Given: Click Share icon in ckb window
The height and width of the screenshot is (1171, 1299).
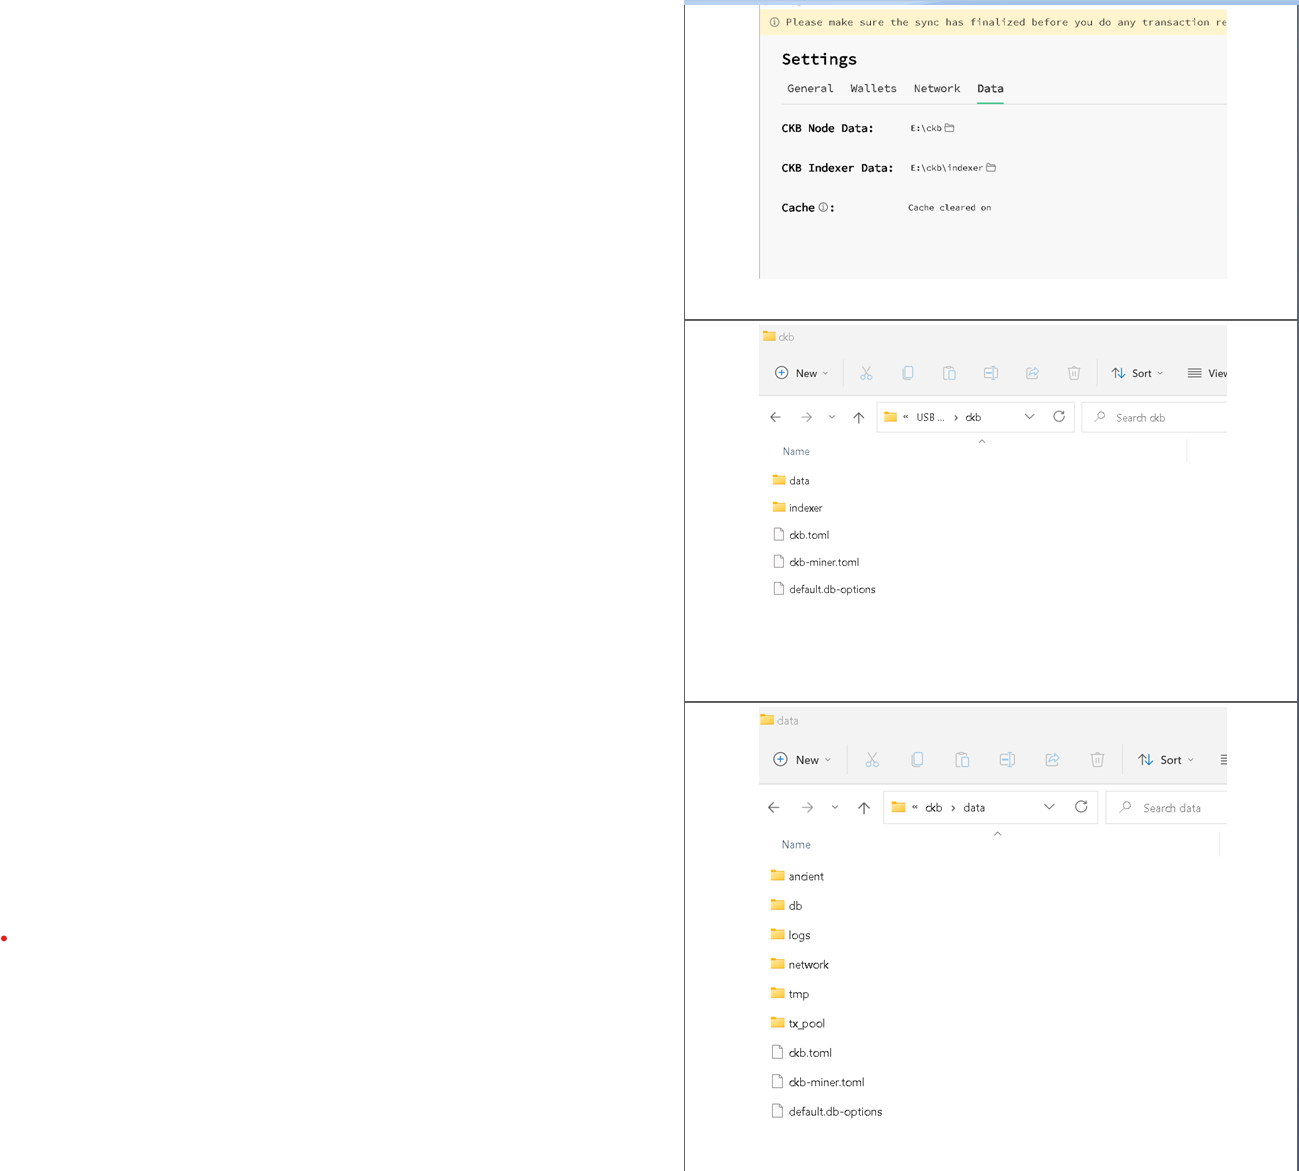Looking at the screenshot, I should click(1032, 373).
